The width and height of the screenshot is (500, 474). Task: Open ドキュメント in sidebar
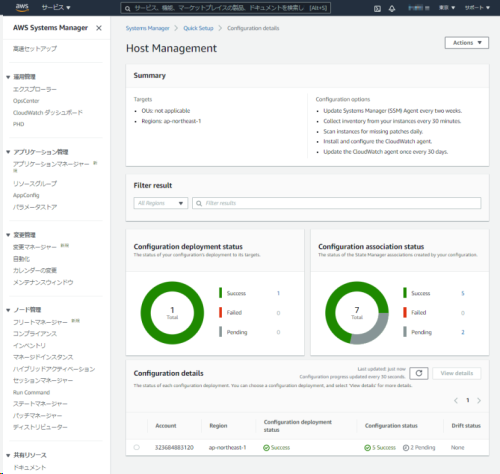coord(29,468)
